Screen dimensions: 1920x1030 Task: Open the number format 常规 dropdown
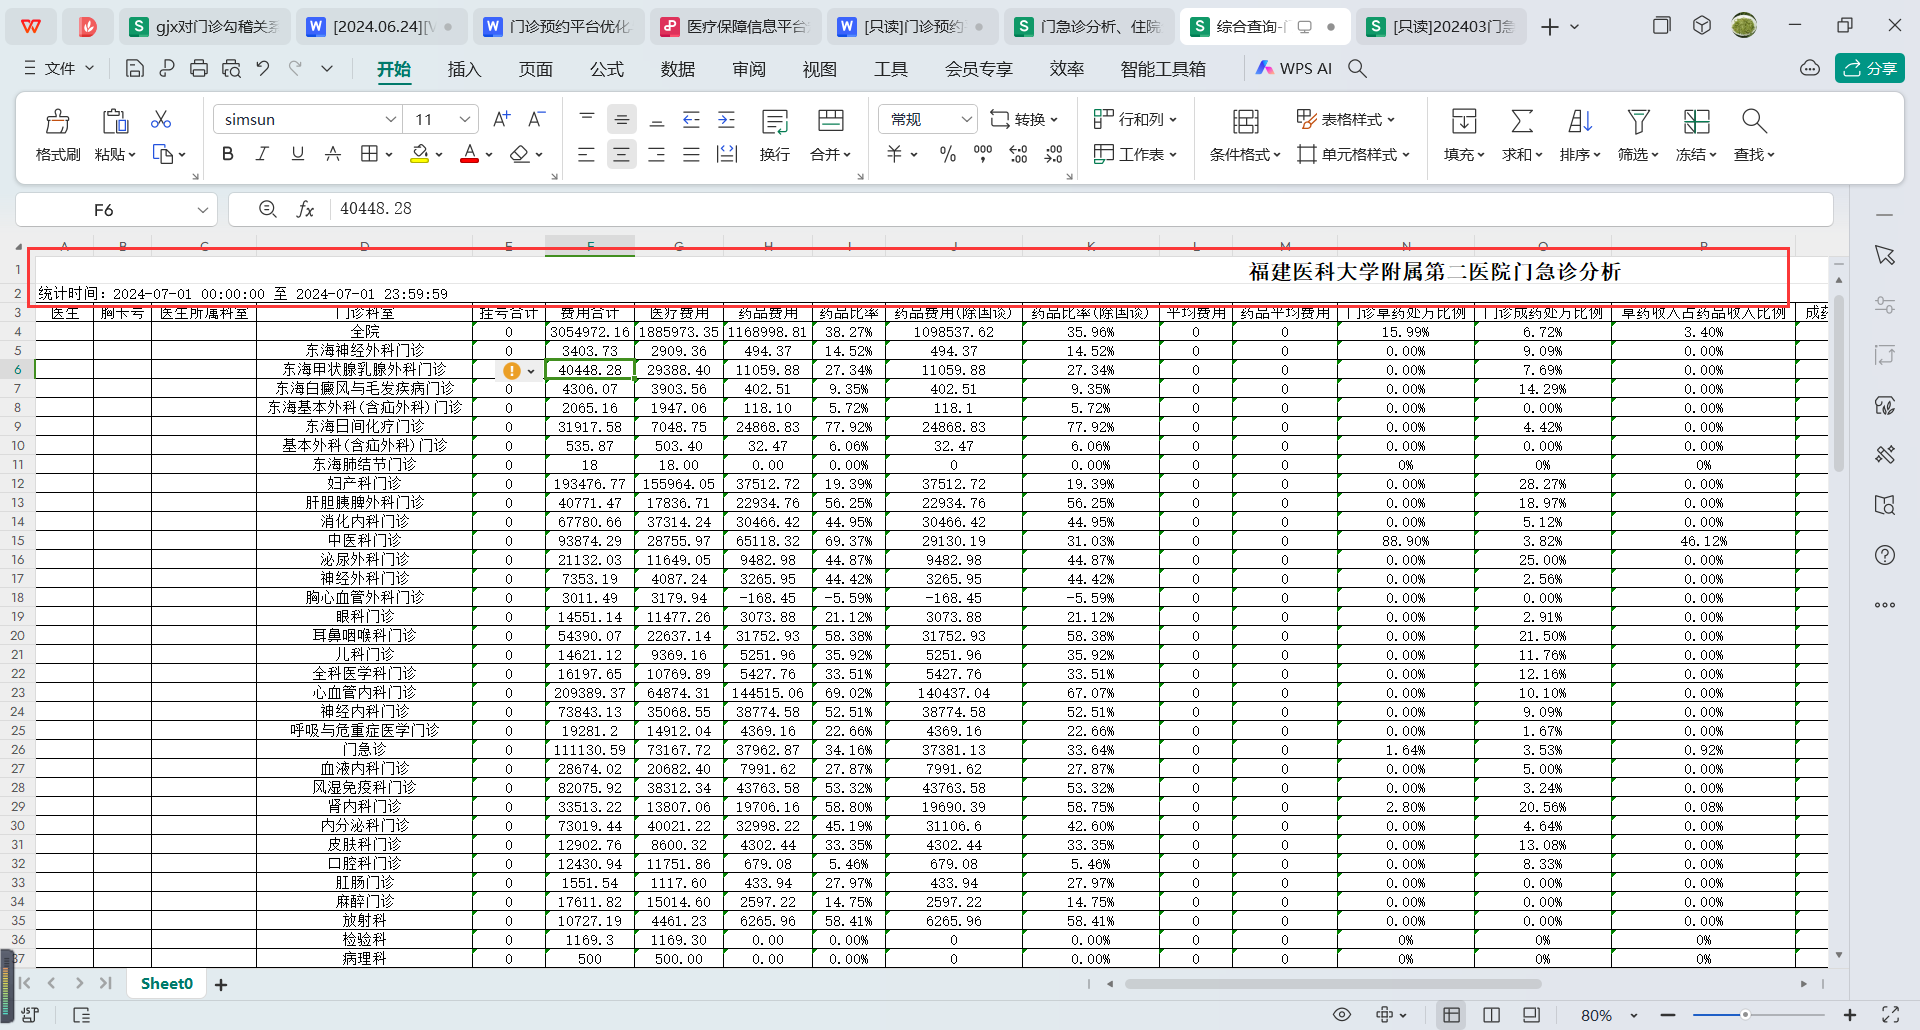tap(966, 120)
